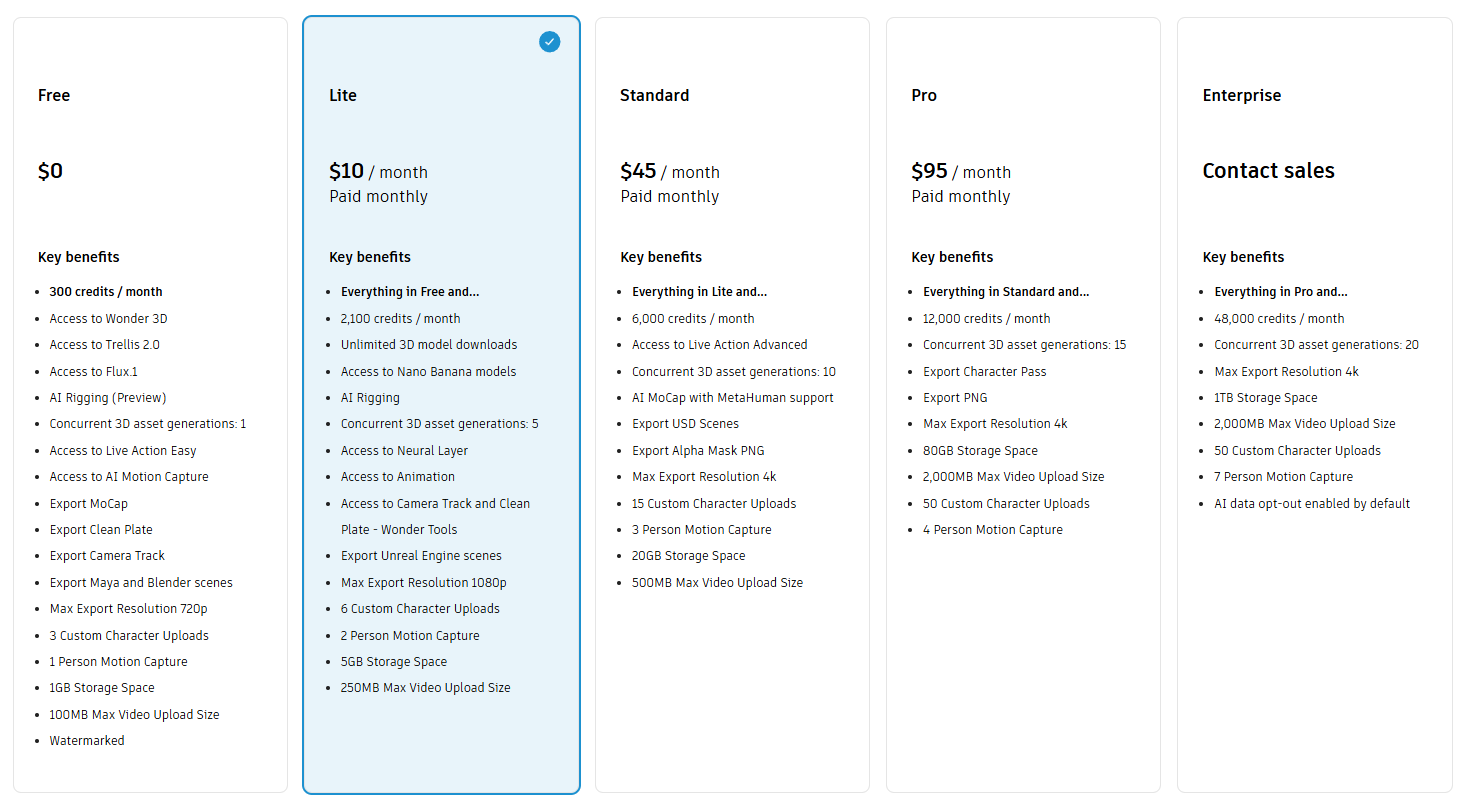Click Access to Nano Banana models
Image resolution: width=1463 pixels, height=804 pixels.
(428, 372)
